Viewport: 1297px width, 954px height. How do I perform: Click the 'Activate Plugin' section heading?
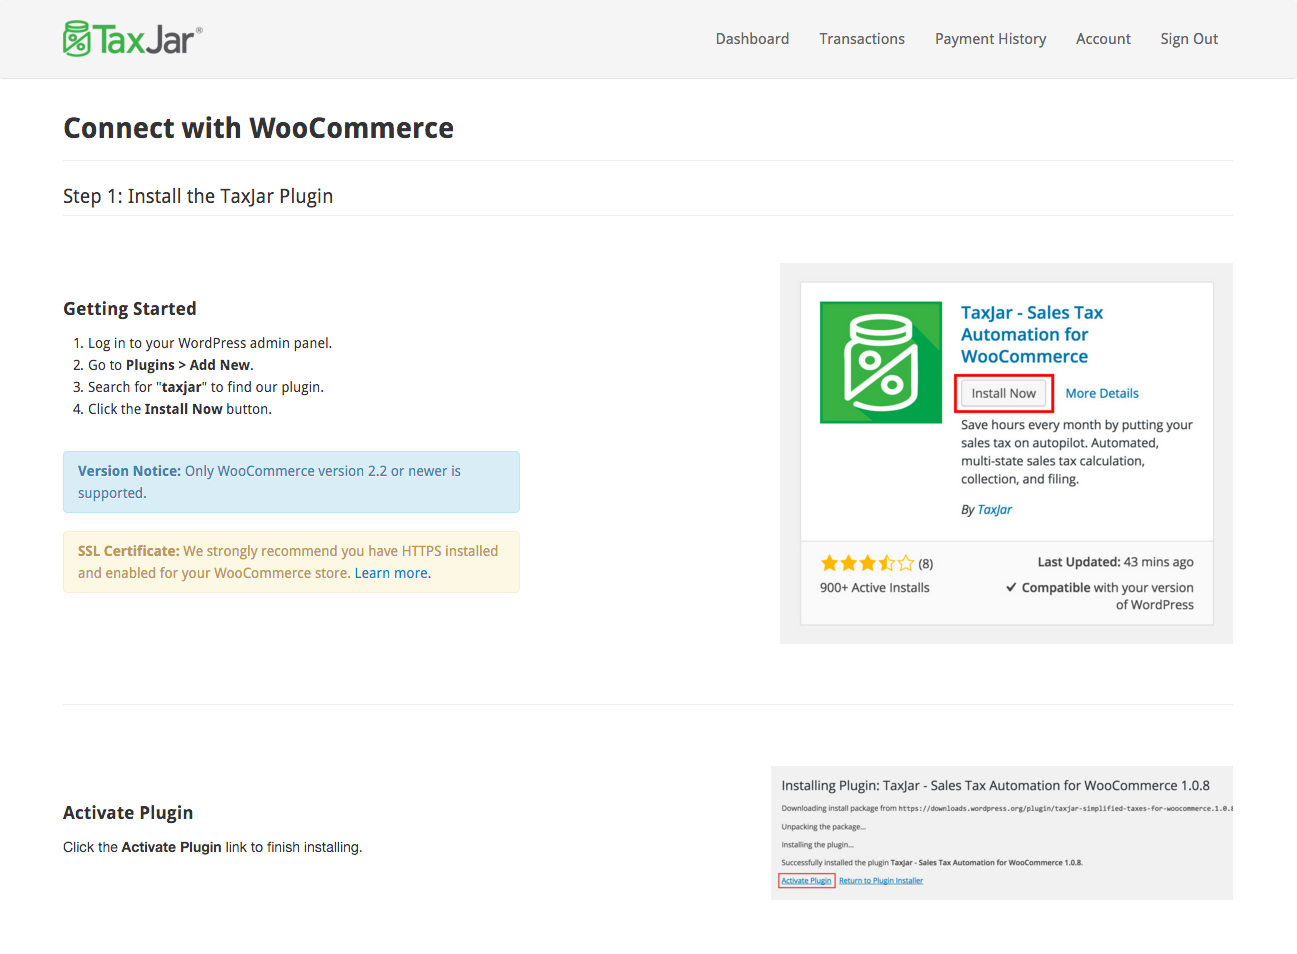pyautogui.click(x=128, y=813)
